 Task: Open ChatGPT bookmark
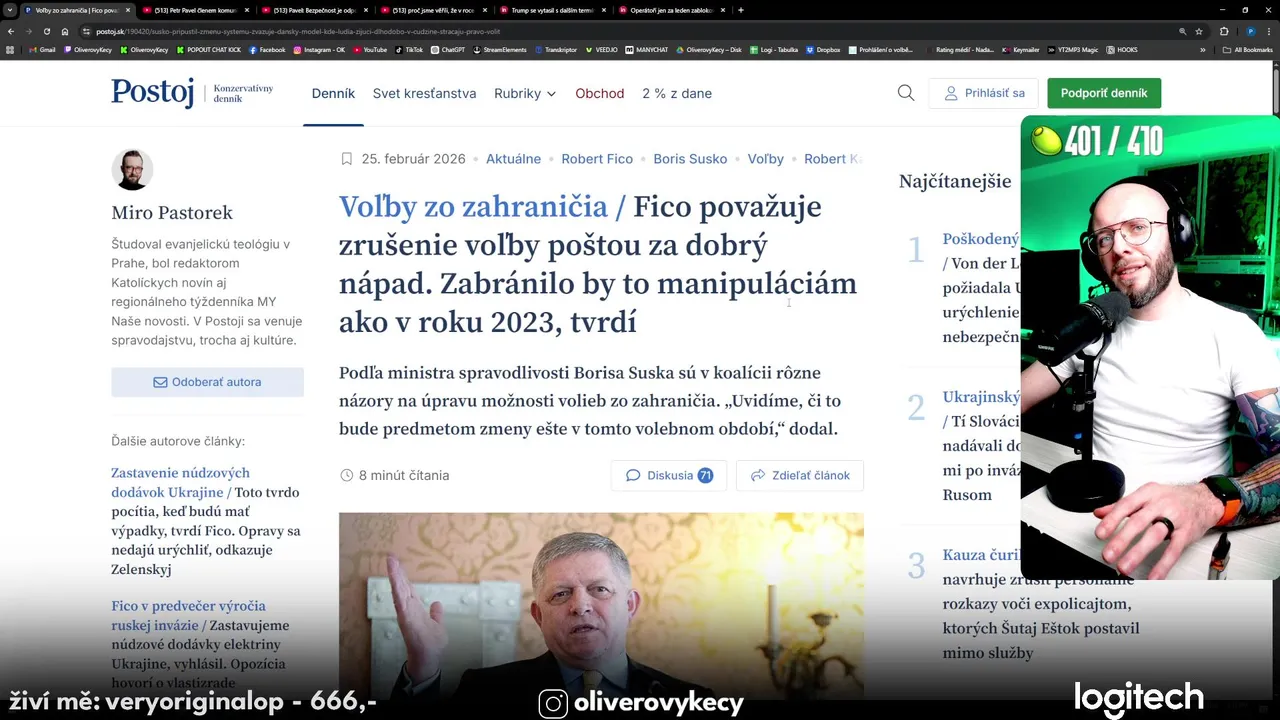click(448, 49)
